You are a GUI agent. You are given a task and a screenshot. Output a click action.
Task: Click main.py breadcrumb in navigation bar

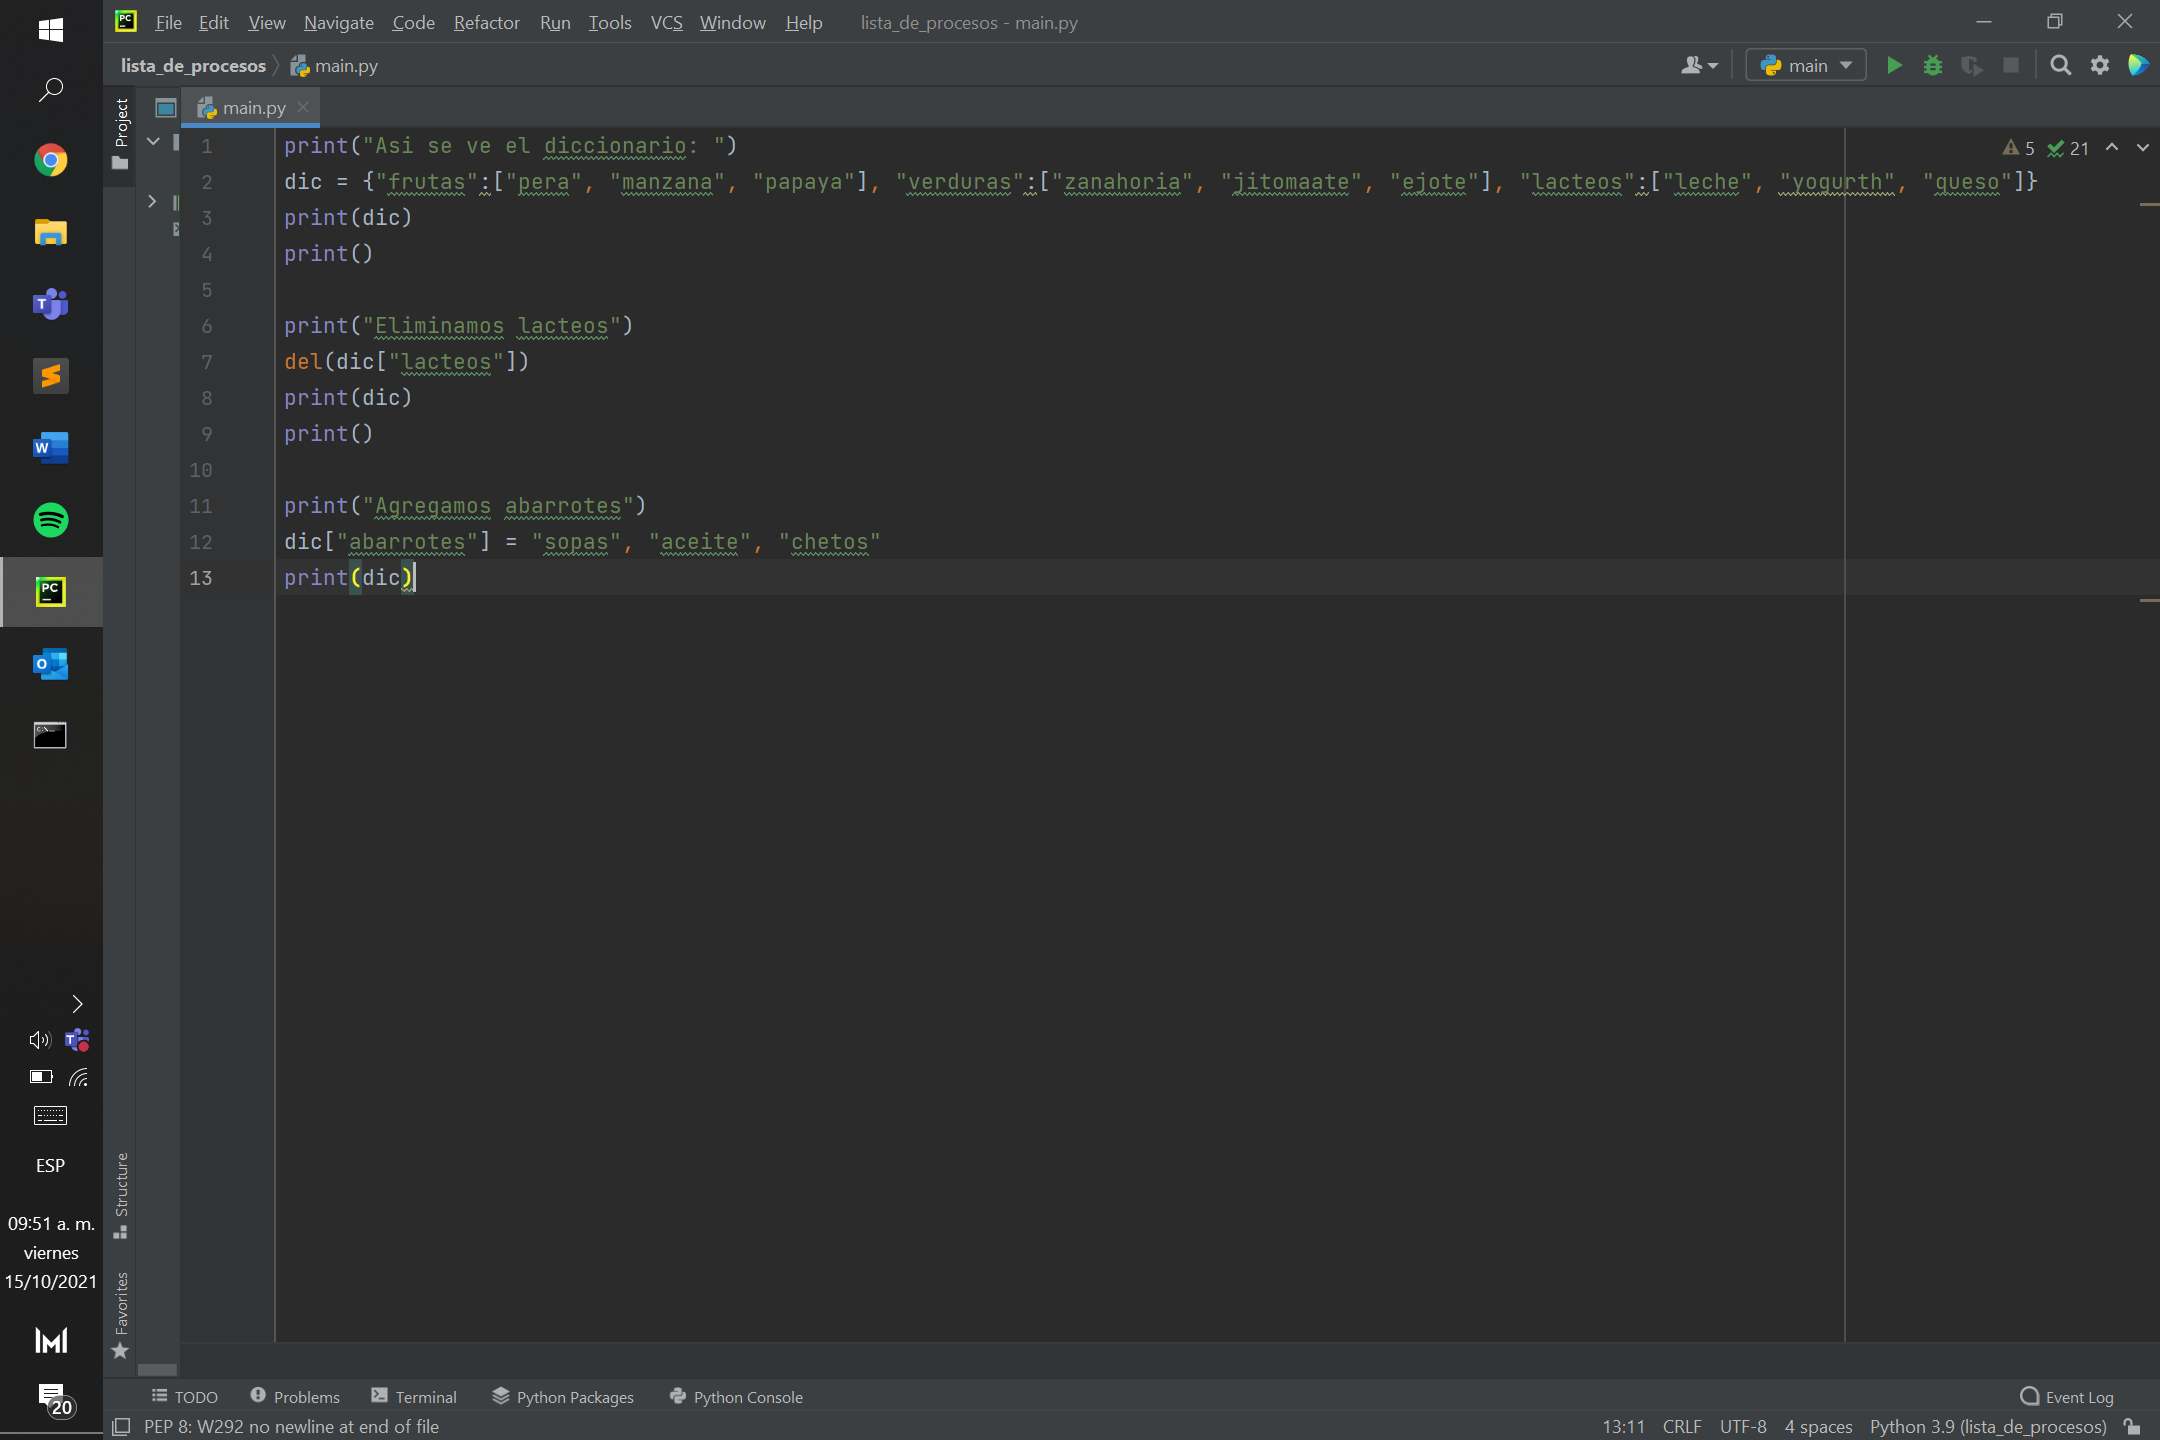tap(334, 65)
